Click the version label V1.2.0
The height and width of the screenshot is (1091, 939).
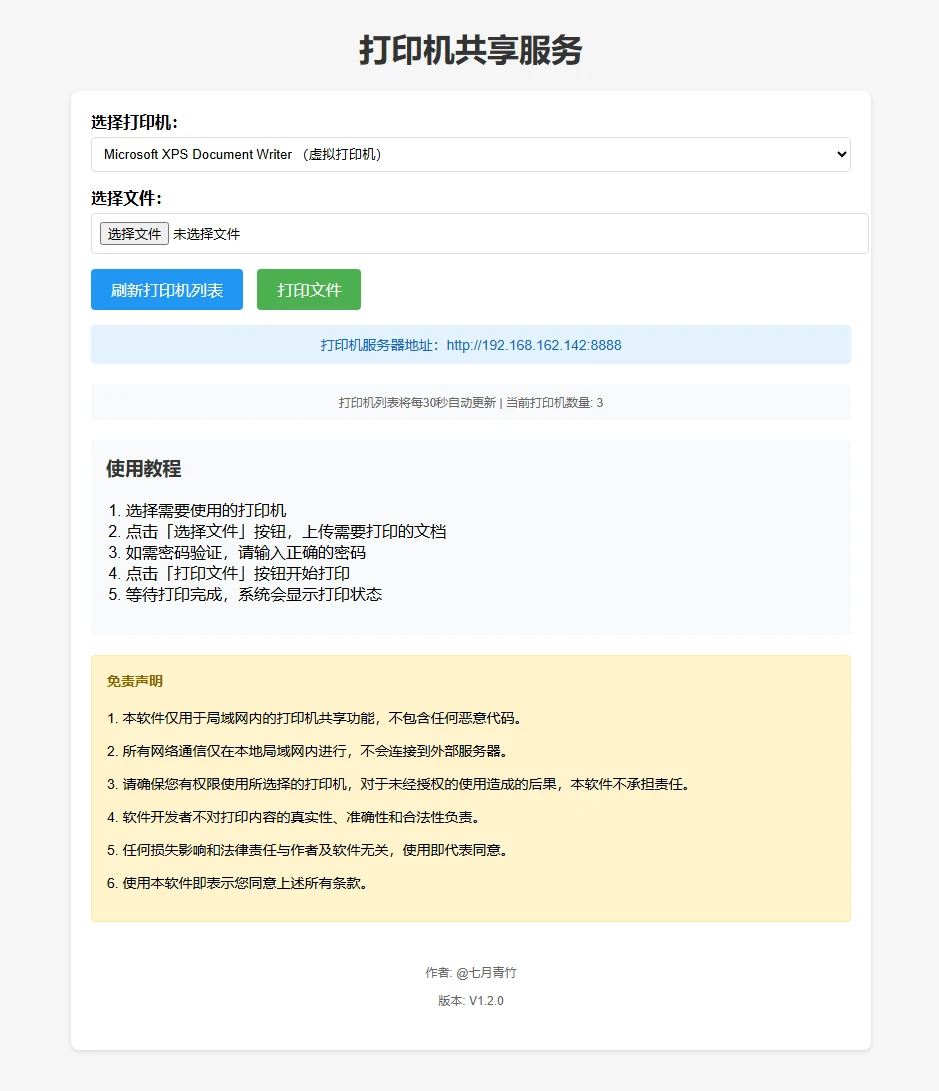470,1000
